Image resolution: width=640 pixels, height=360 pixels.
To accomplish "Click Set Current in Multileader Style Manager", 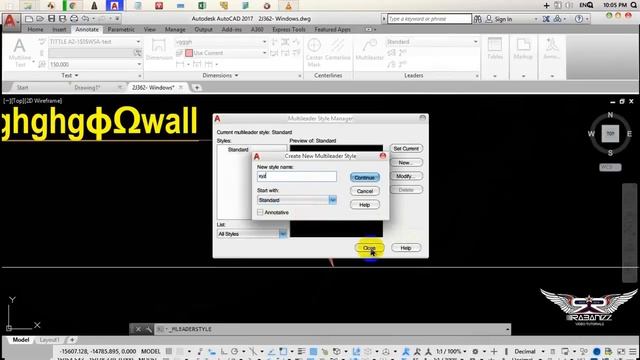I will point(406,149).
